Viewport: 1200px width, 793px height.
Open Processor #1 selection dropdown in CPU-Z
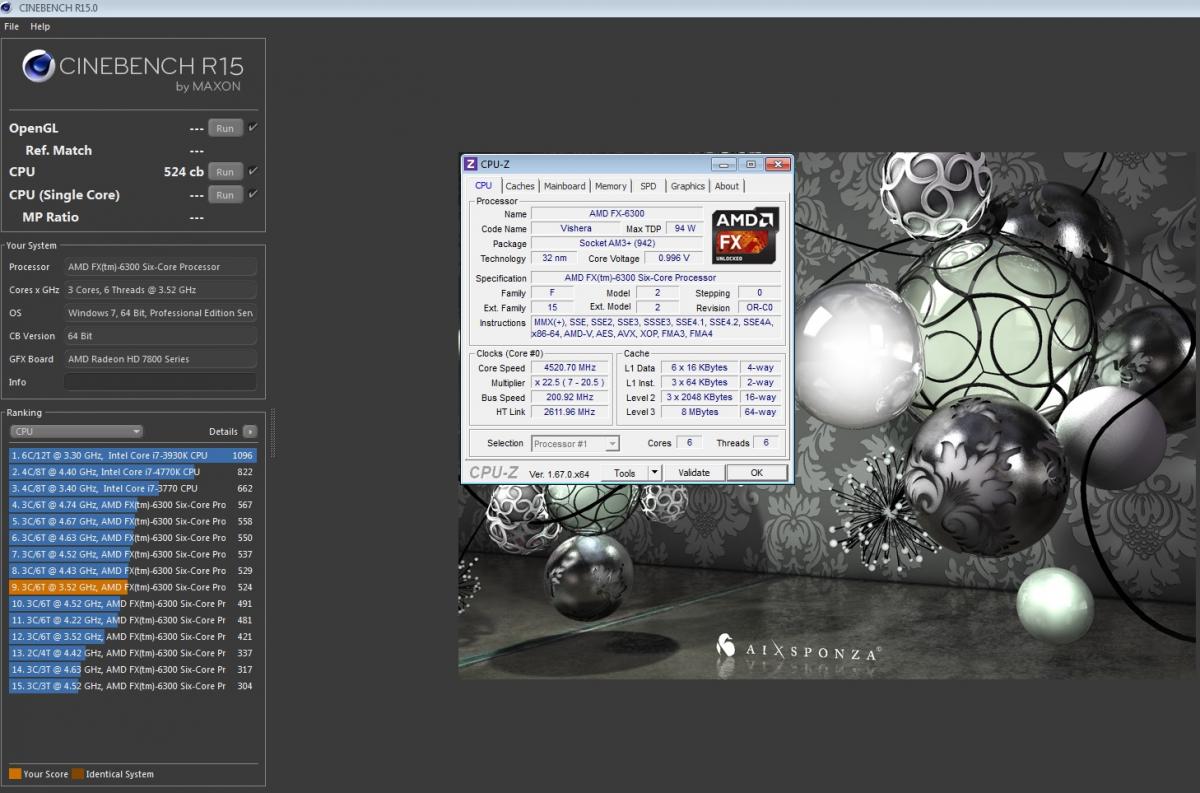coord(575,443)
